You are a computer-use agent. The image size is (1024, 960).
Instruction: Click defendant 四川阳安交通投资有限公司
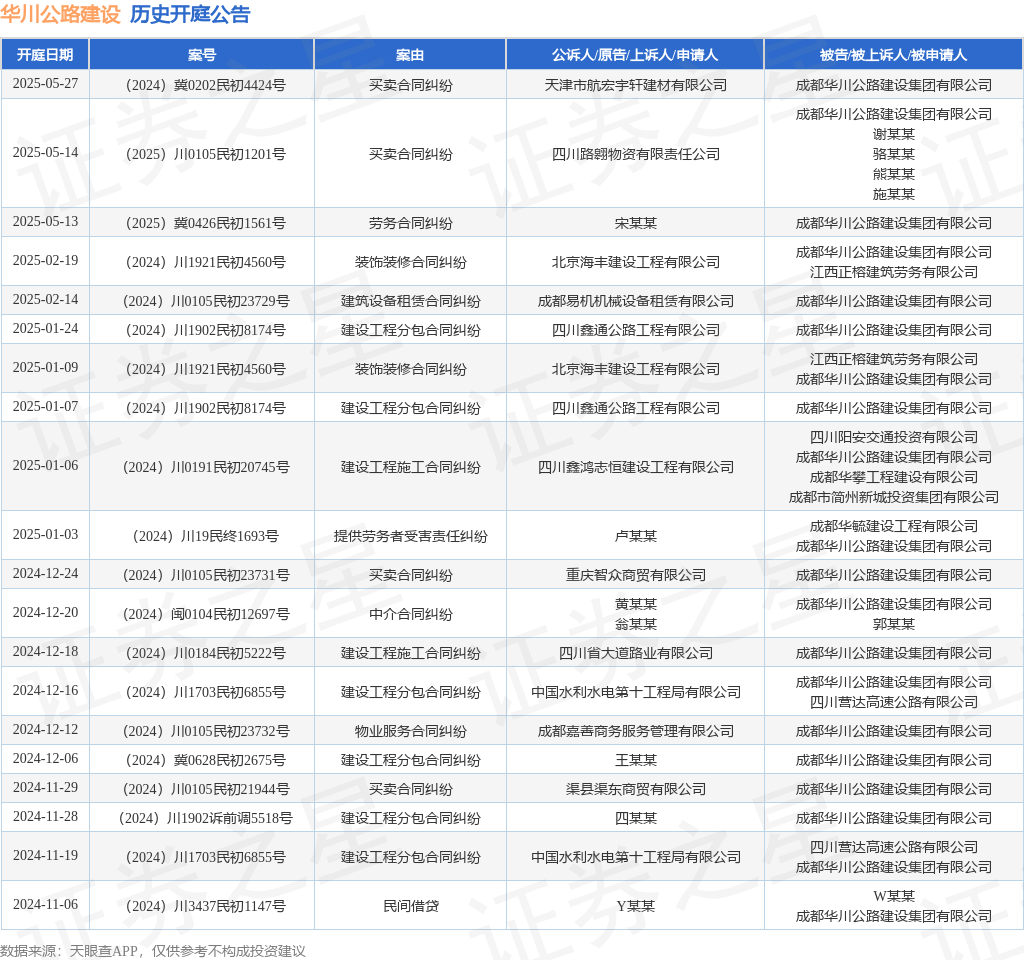(x=893, y=437)
